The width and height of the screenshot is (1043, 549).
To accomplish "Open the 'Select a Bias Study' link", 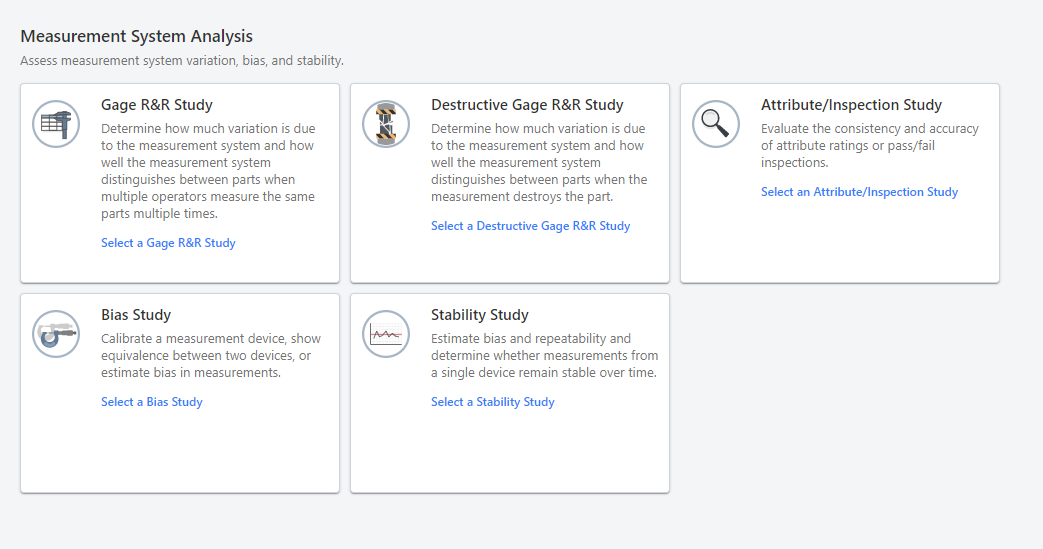I will (152, 402).
